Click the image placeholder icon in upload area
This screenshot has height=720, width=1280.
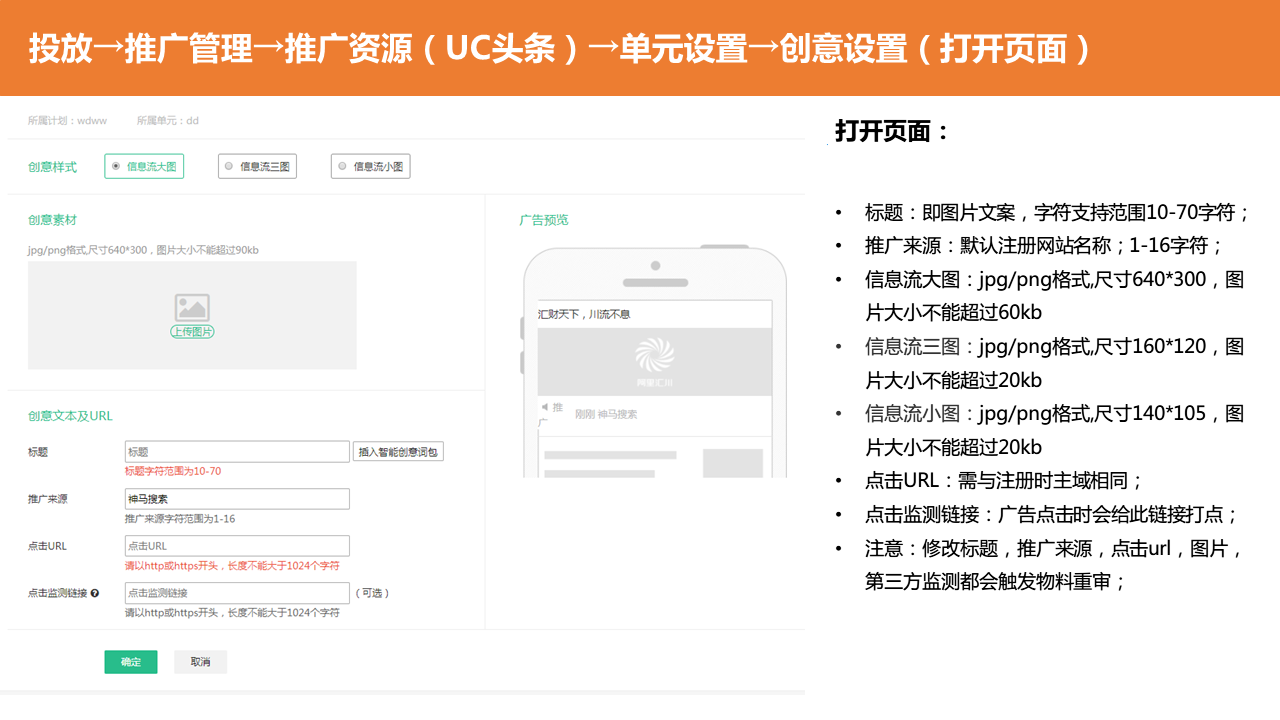point(191,307)
